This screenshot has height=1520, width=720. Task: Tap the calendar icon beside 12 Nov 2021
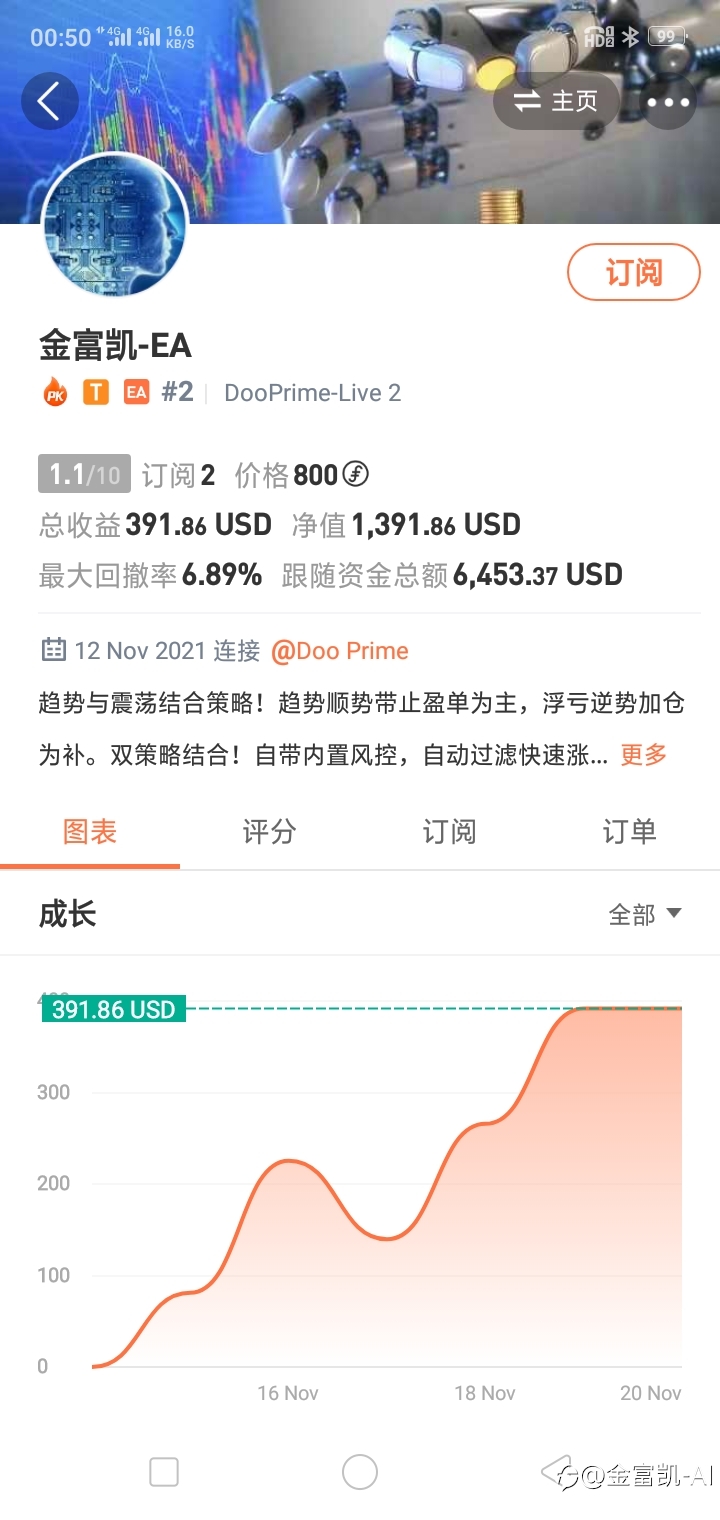[53, 651]
